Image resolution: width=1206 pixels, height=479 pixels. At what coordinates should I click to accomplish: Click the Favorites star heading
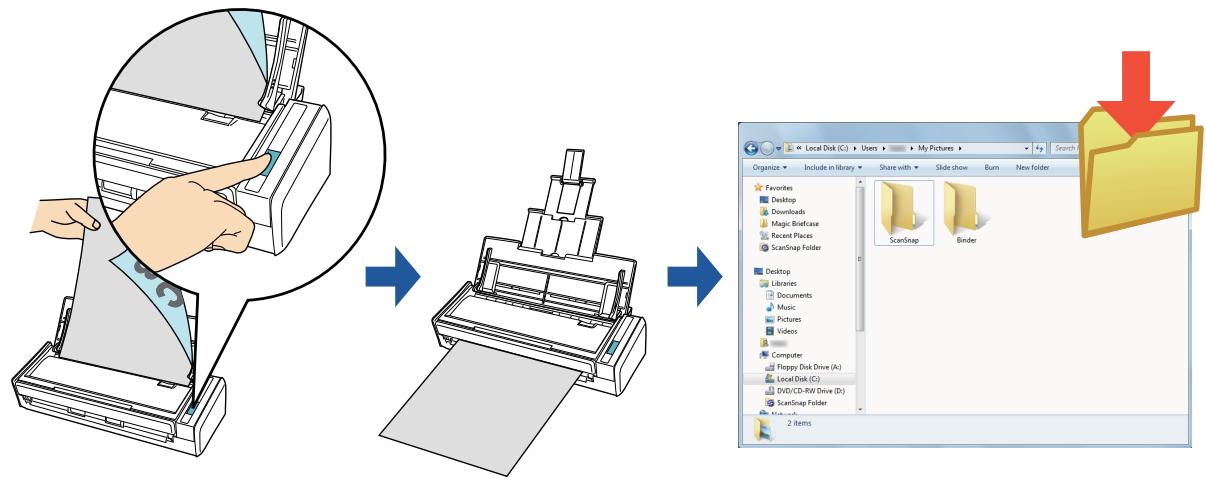[775, 187]
